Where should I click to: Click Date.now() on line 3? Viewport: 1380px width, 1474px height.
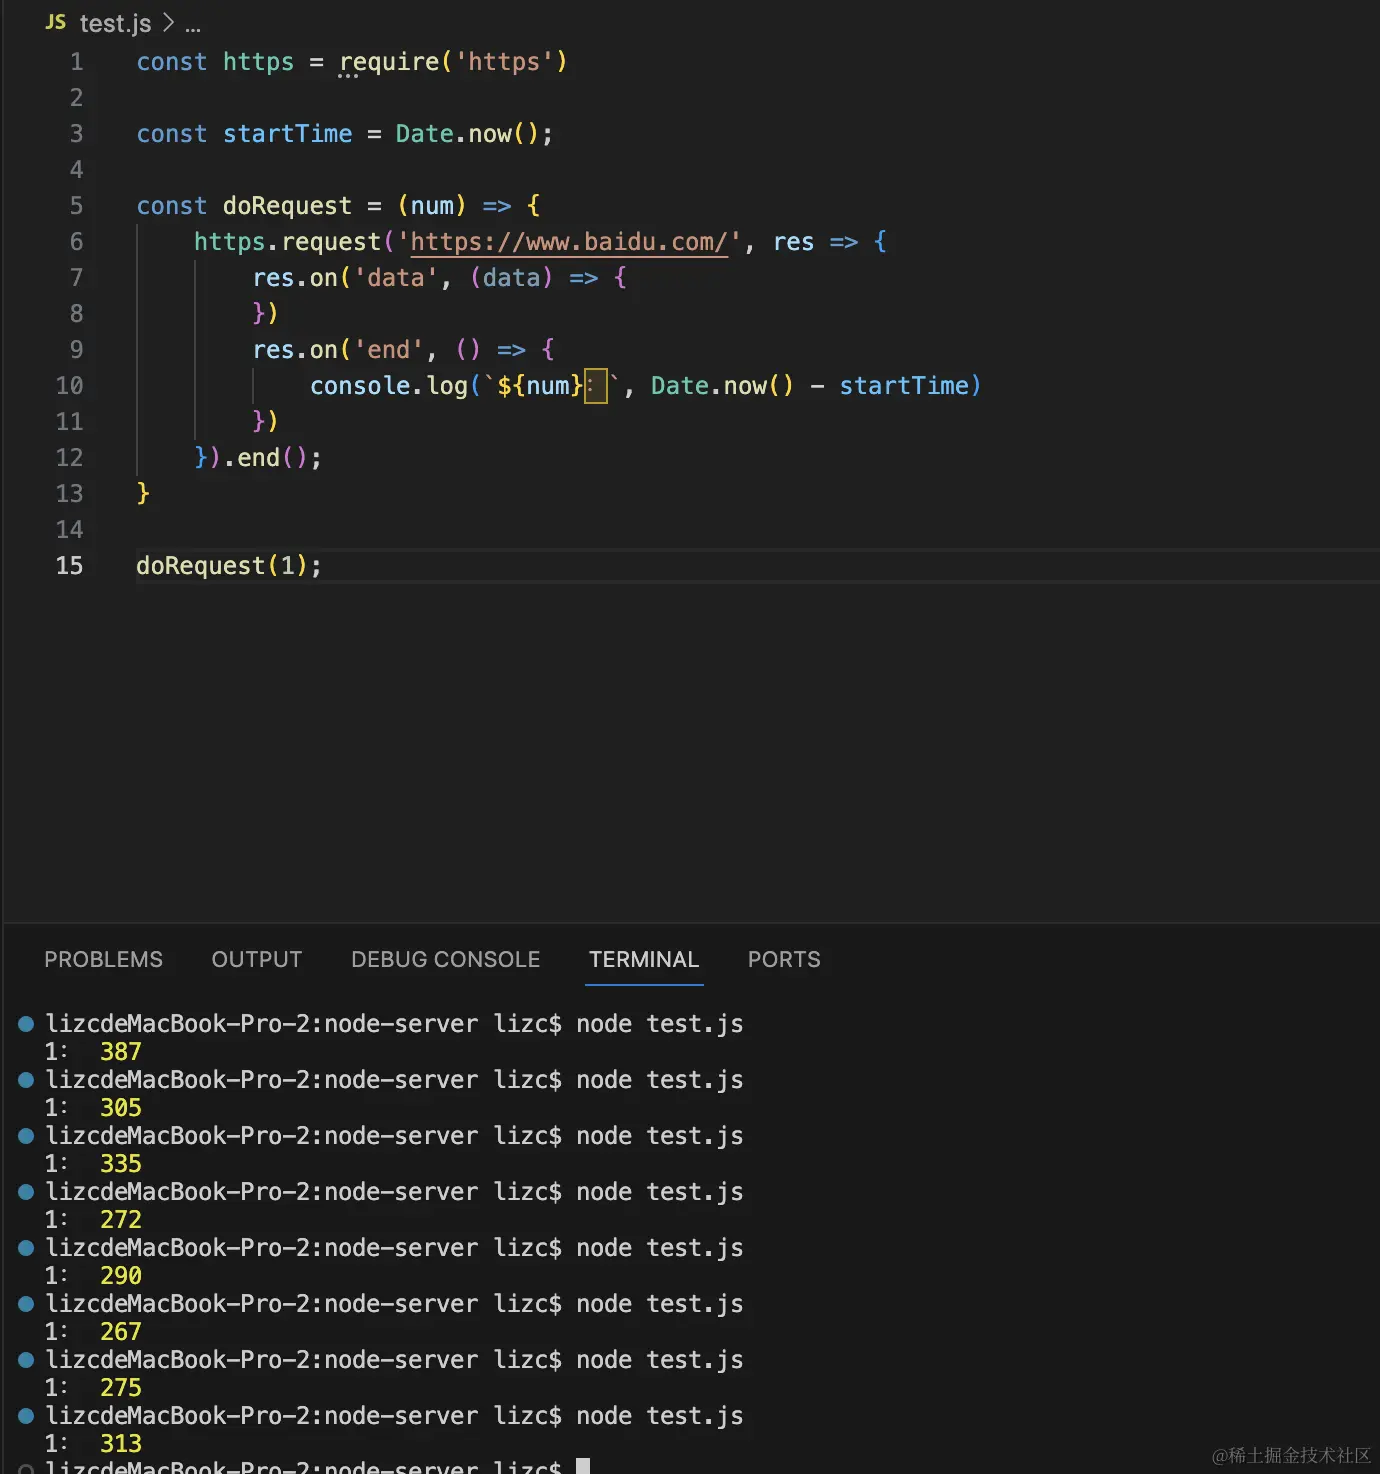467,134
